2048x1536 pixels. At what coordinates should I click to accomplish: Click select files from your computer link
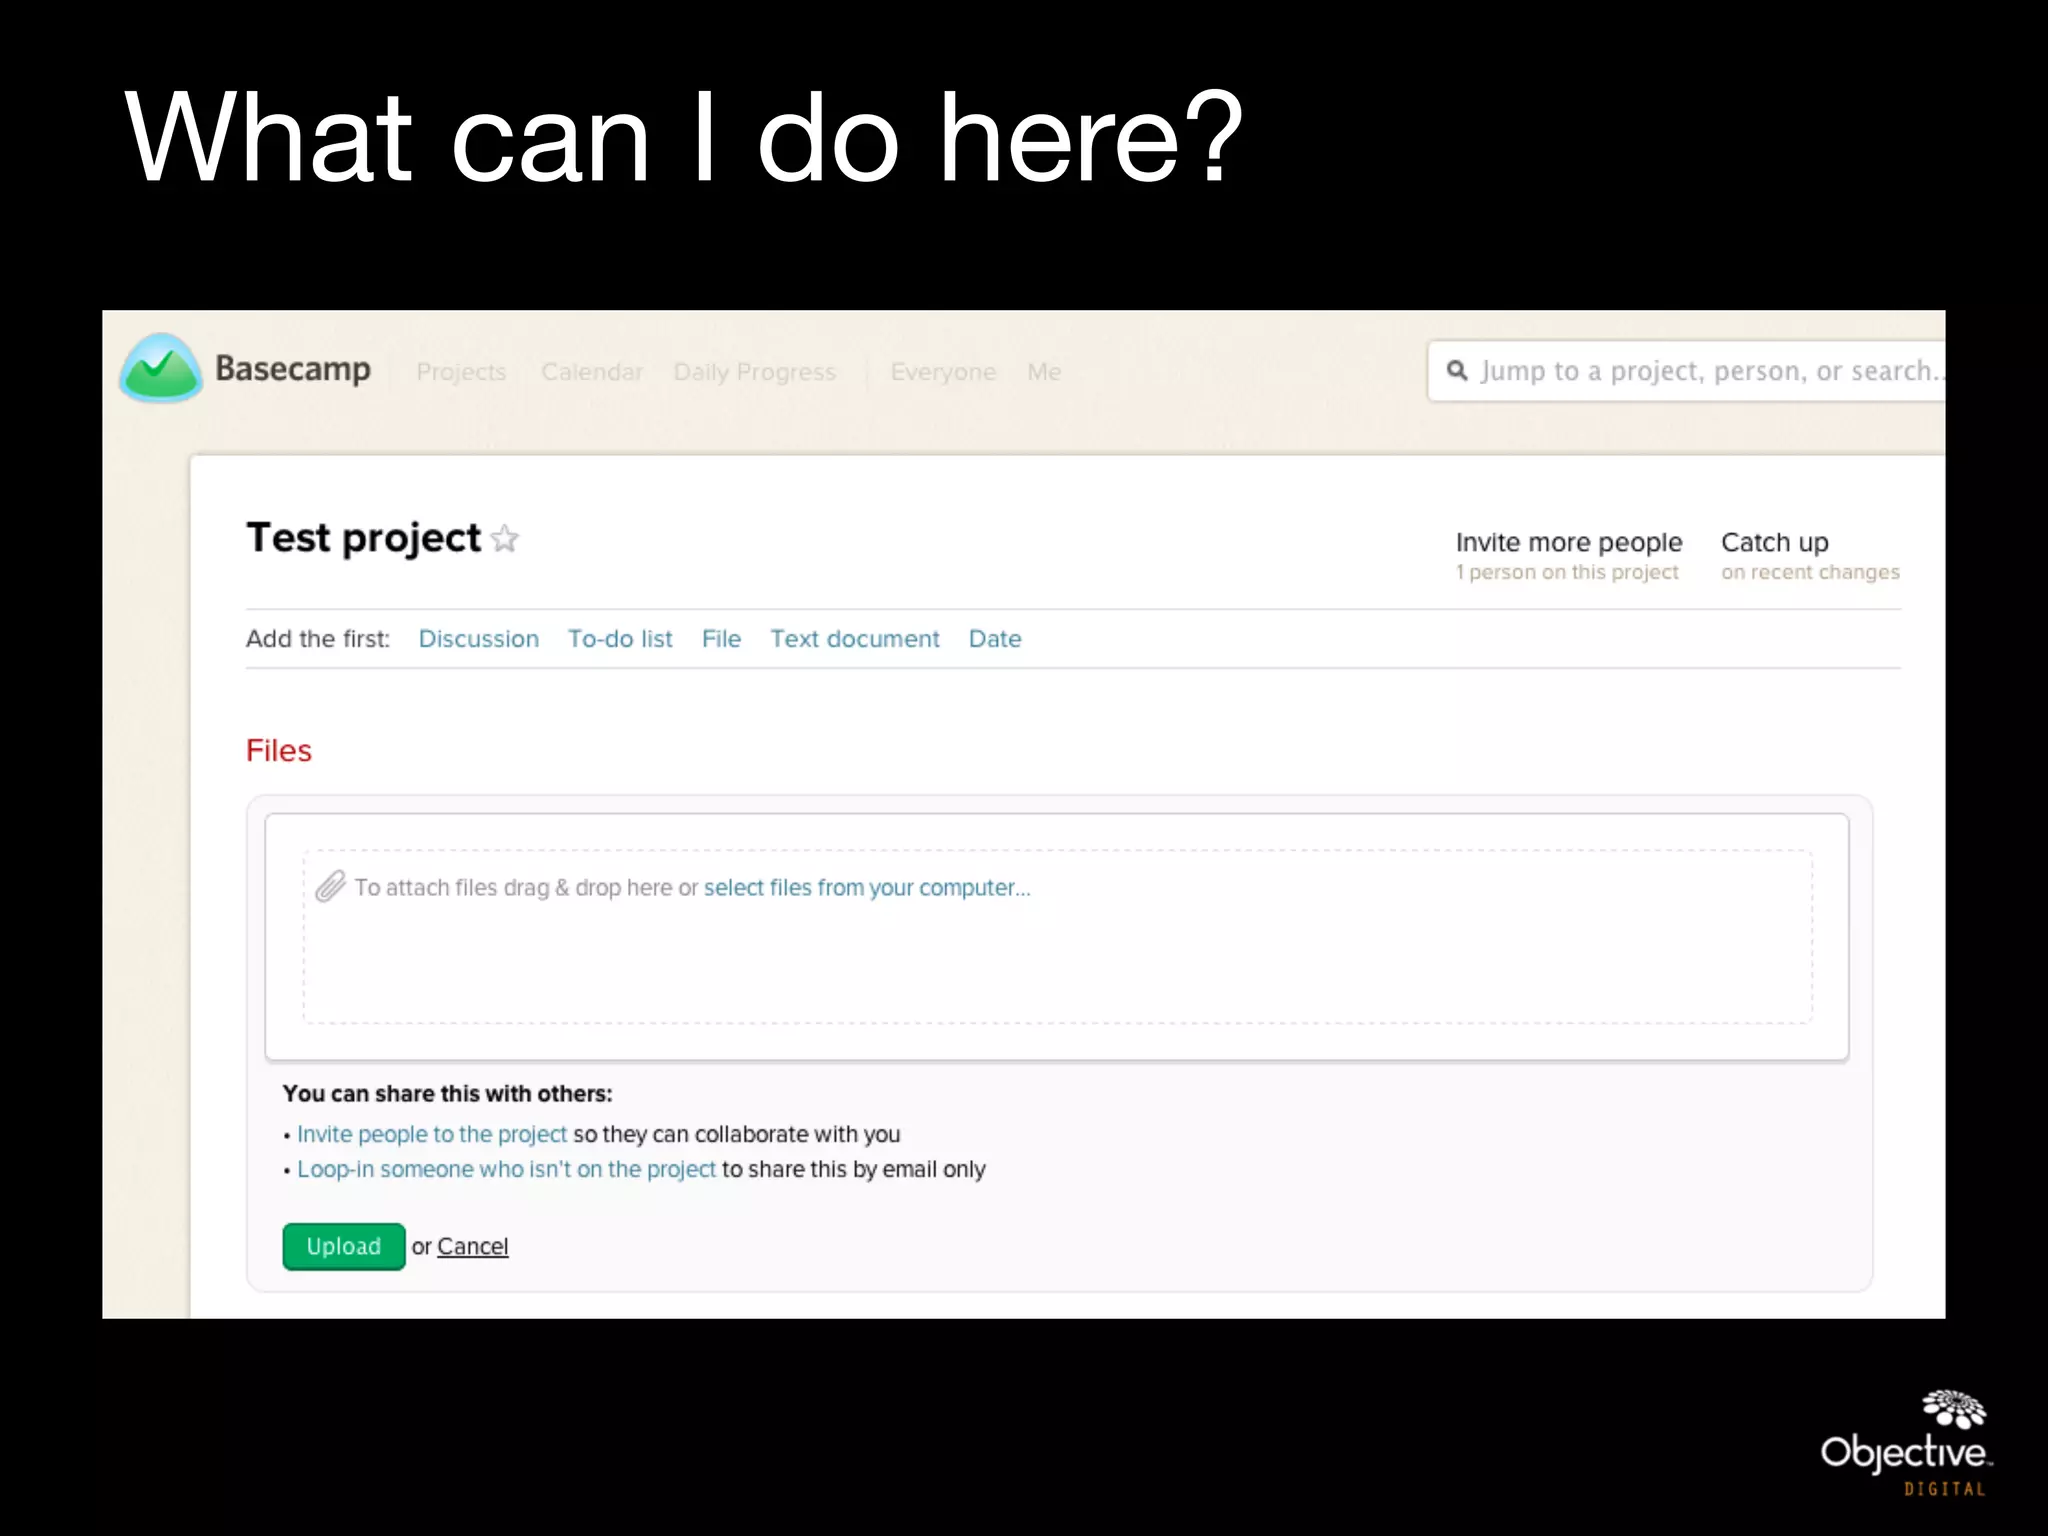867,888
